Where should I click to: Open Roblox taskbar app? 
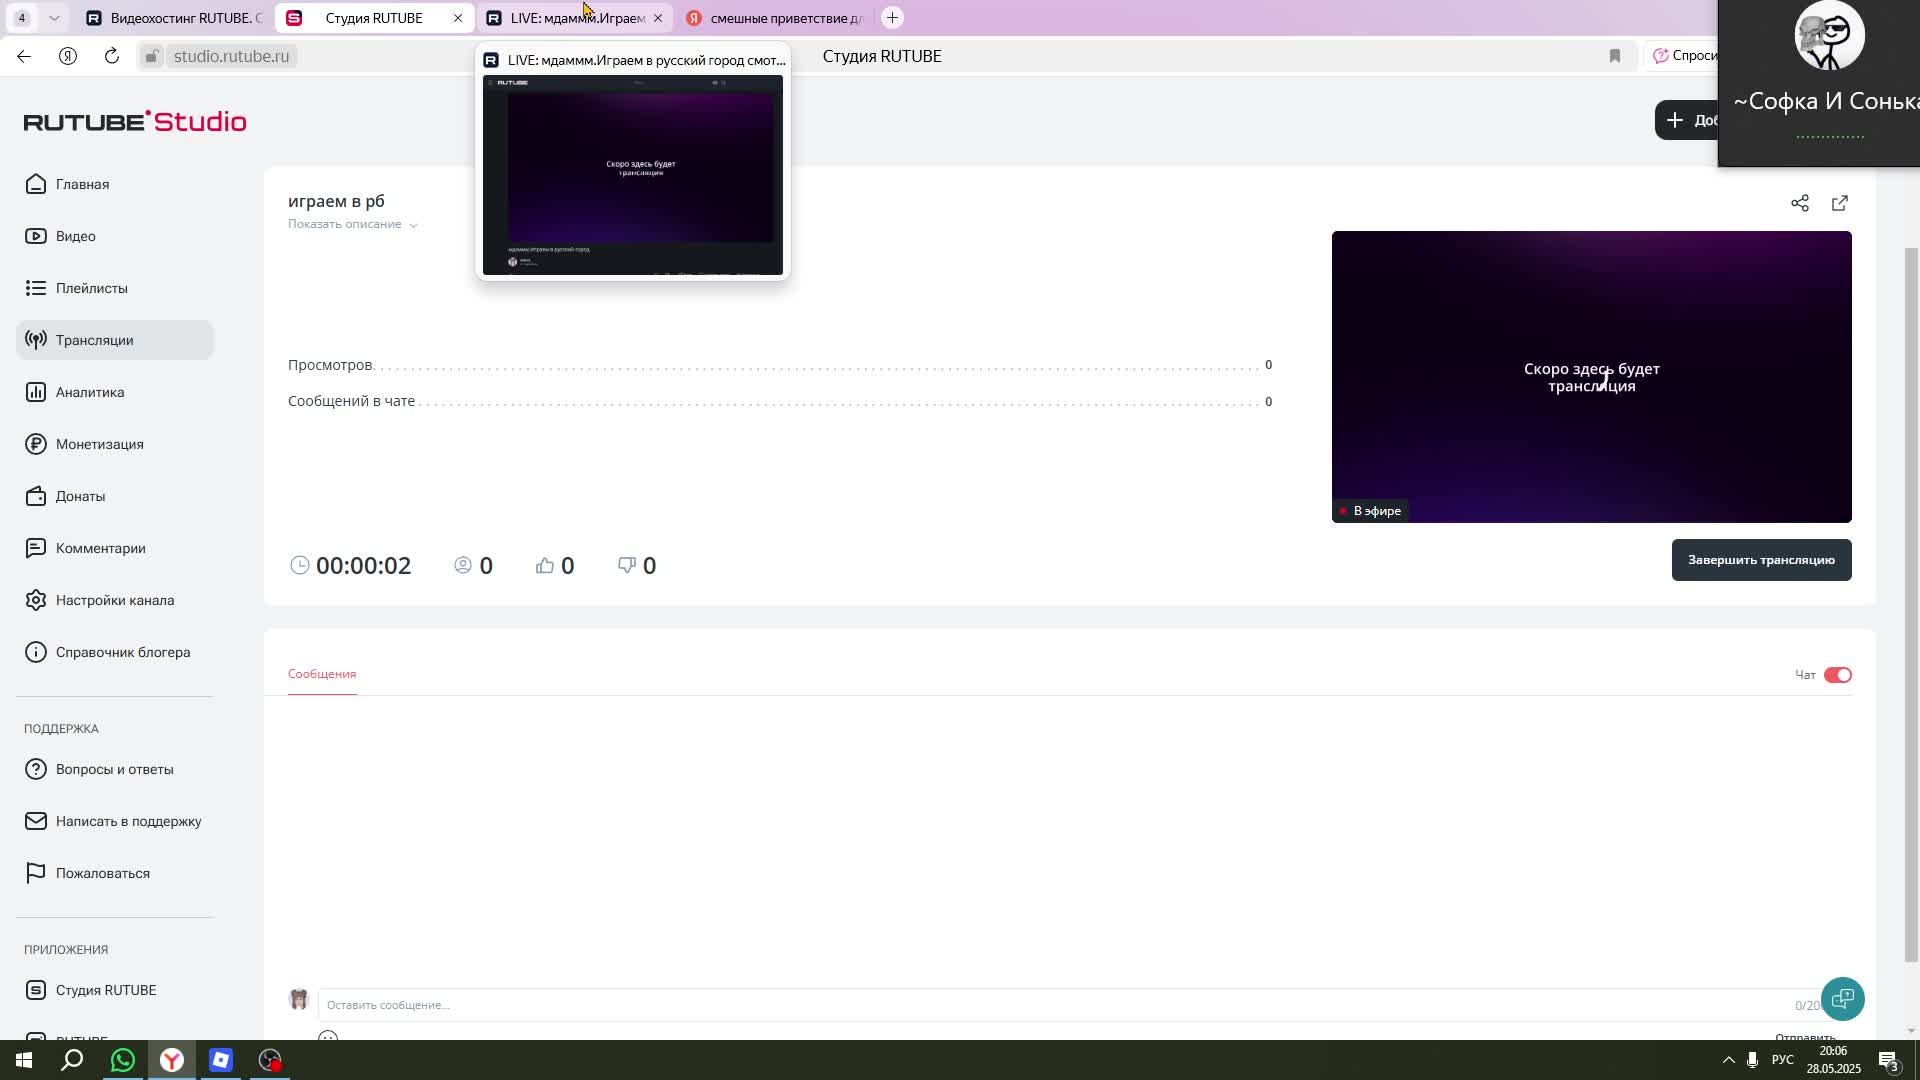[221, 1060]
